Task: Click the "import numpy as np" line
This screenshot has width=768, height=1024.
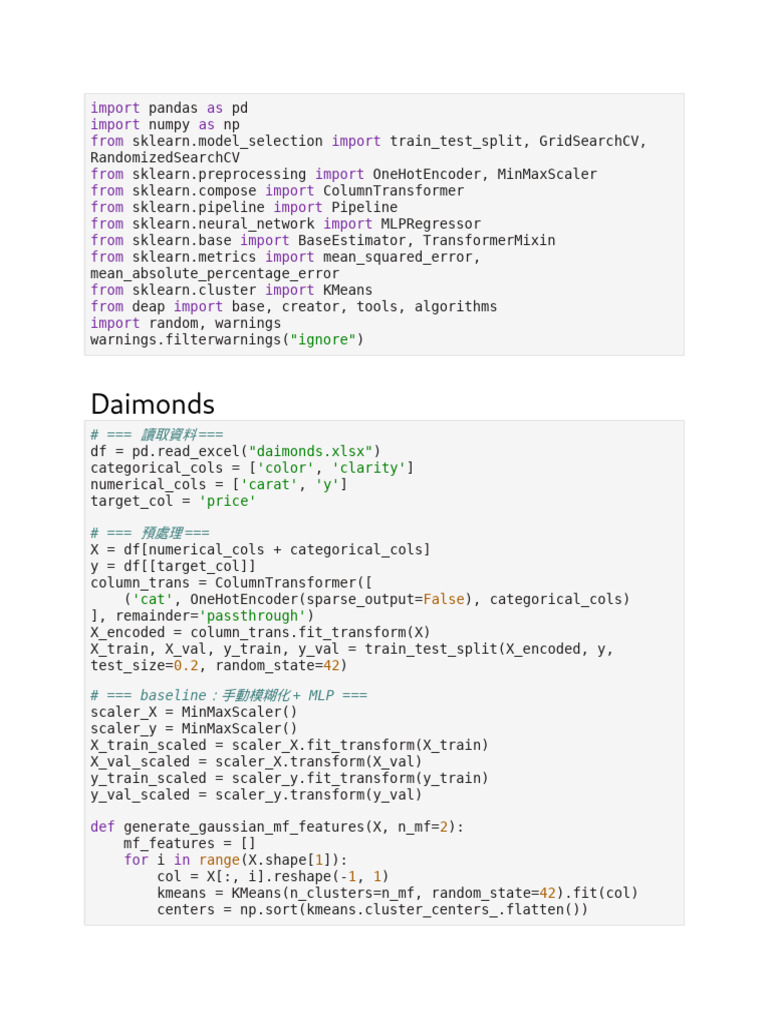Action: point(165,125)
